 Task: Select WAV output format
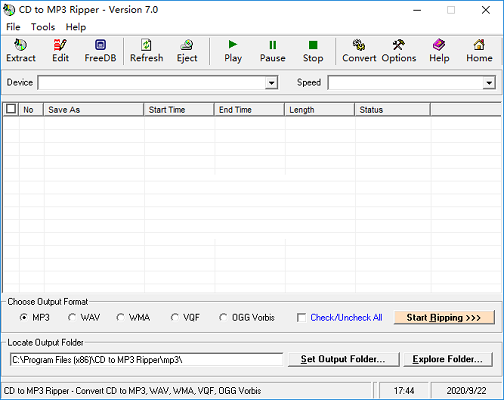pyautogui.click(x=72, y=317)
